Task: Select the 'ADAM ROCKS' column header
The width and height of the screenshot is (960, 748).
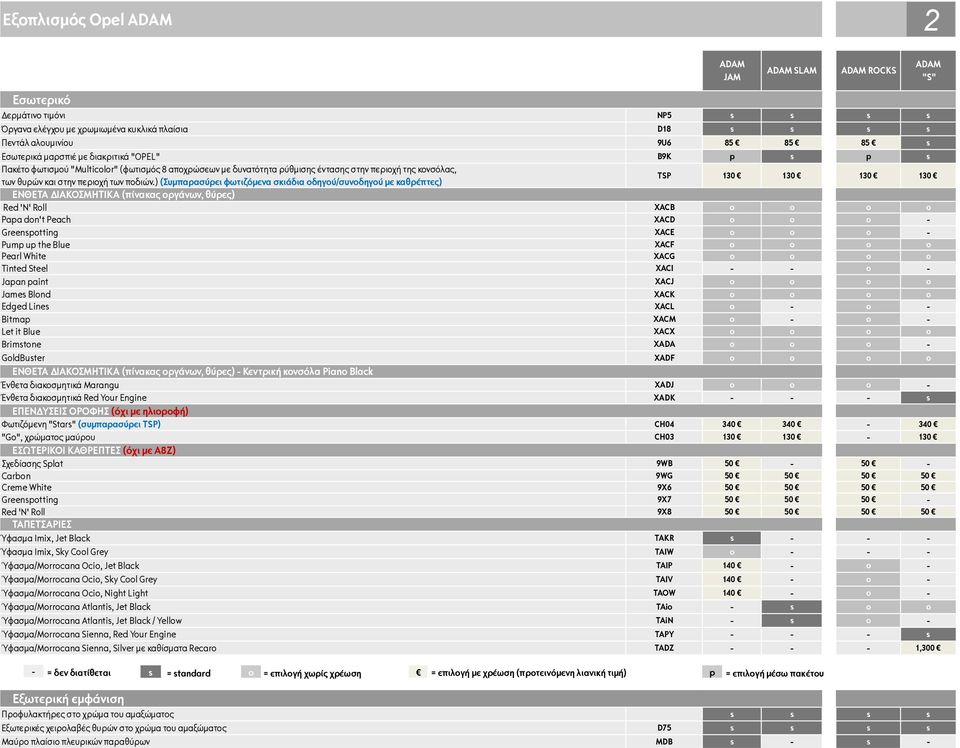Action: [x=868, y=70]
